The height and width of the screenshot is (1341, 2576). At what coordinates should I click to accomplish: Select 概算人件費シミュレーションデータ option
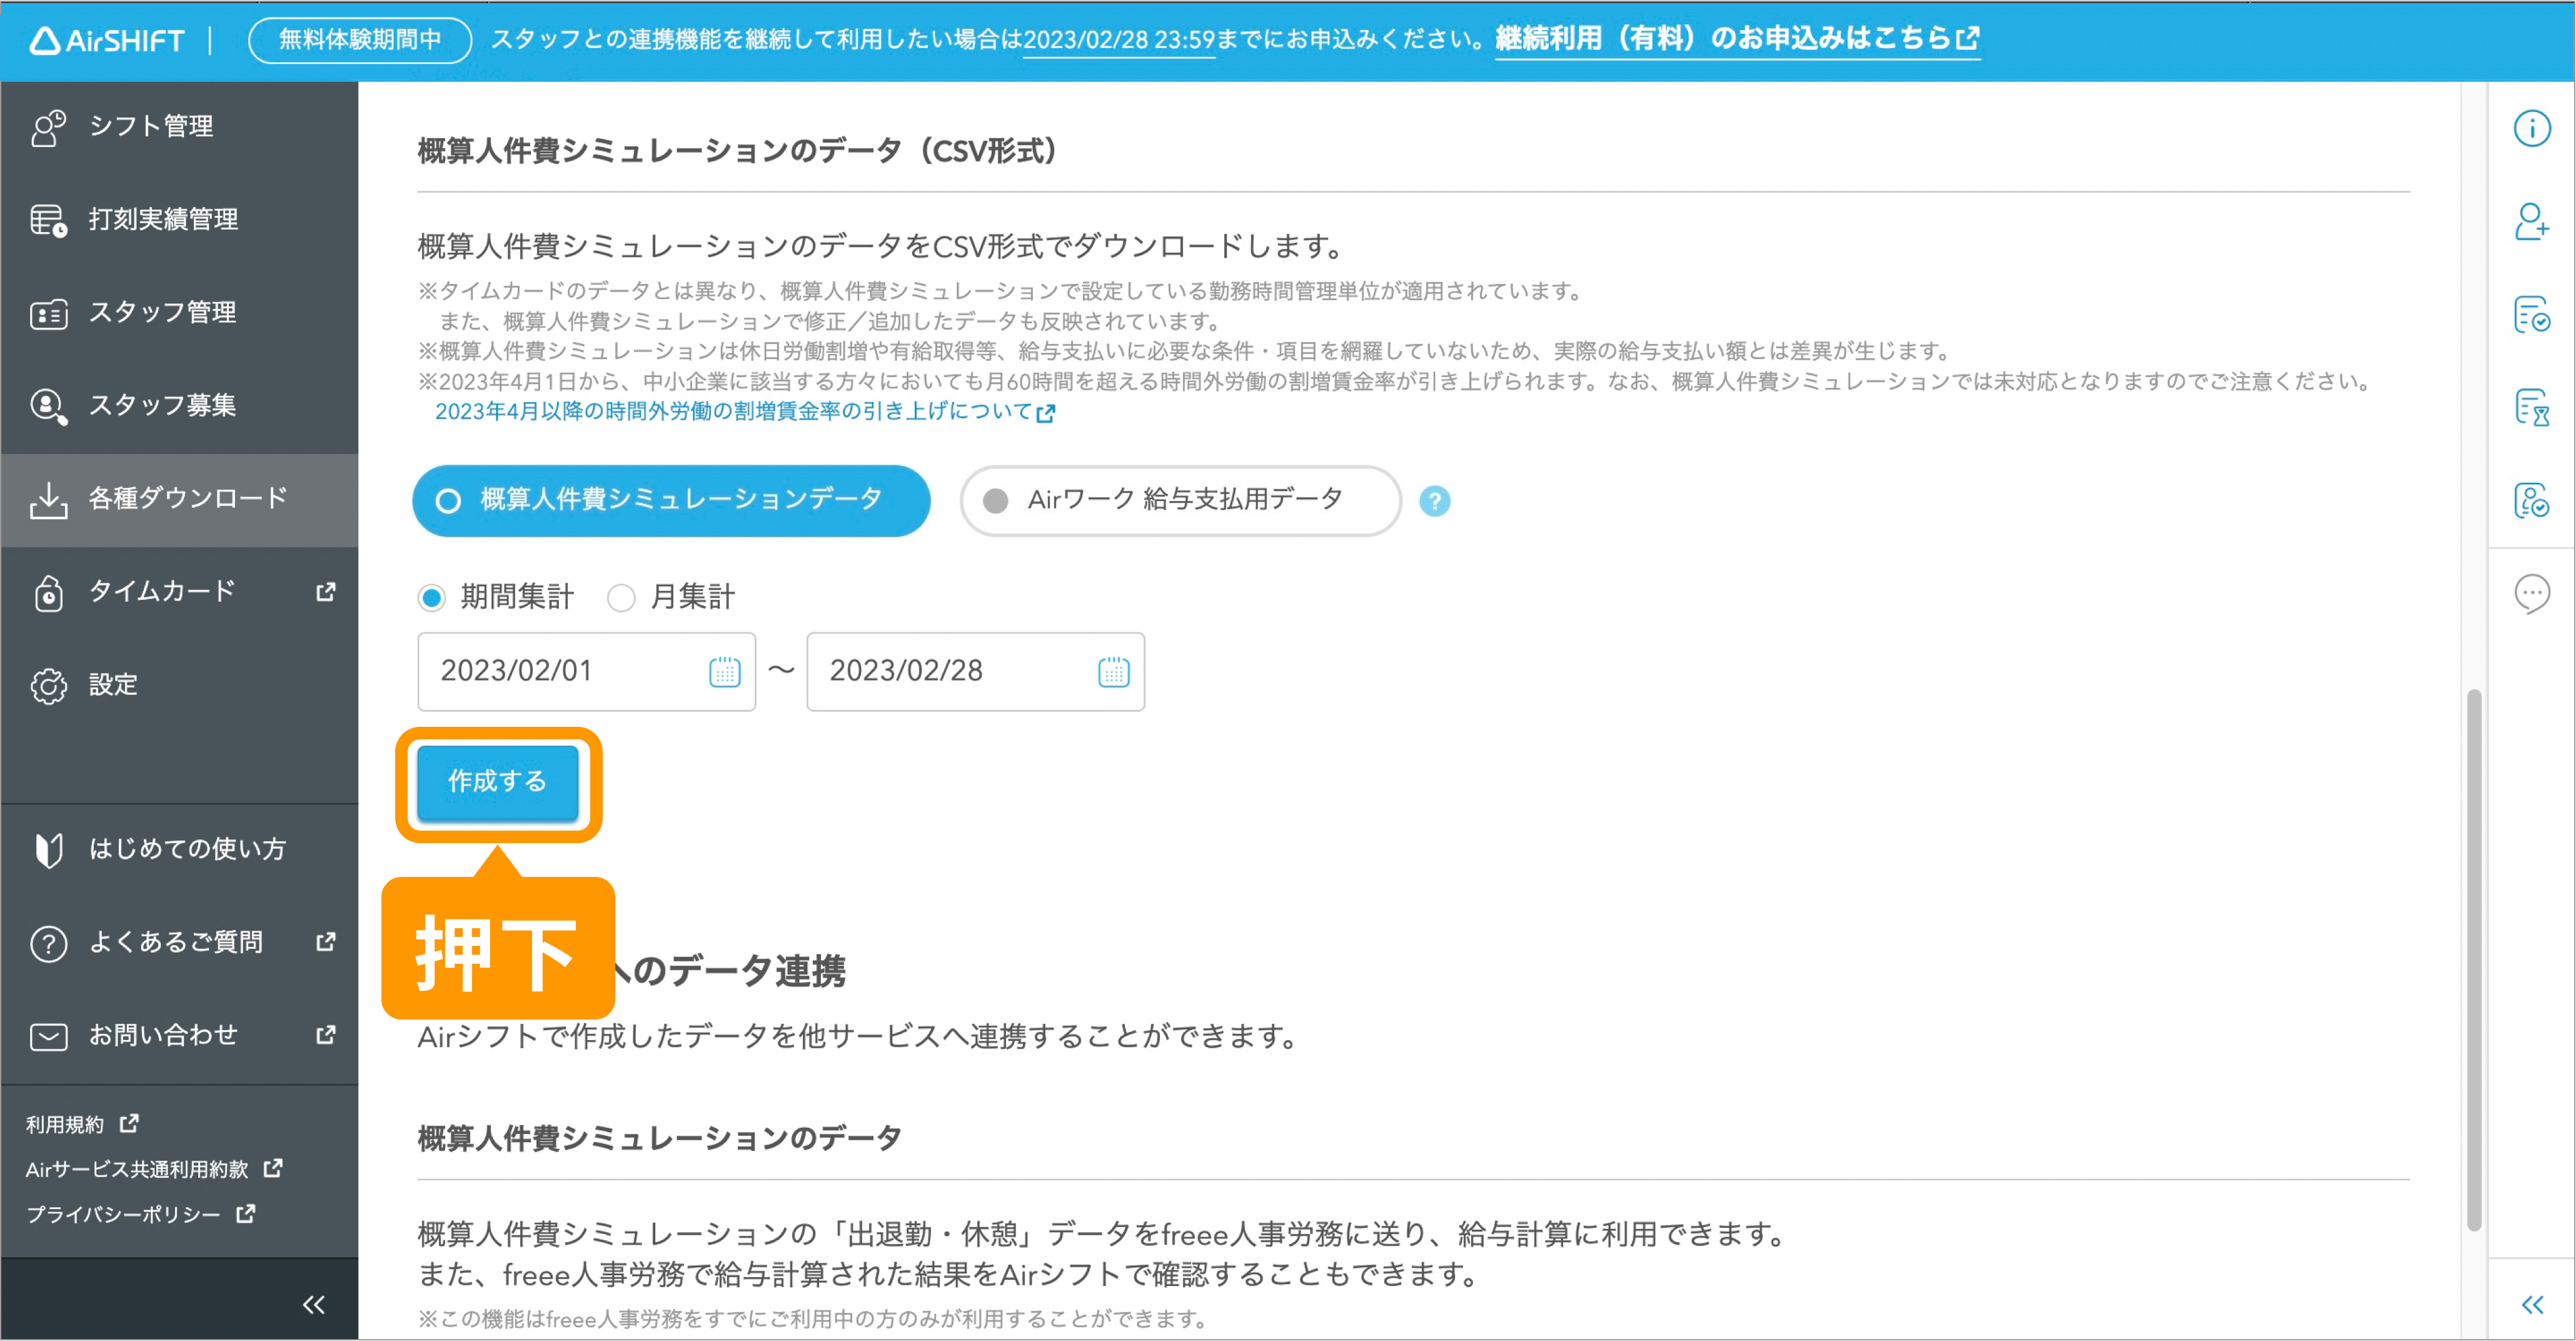(x=671, y=500)
